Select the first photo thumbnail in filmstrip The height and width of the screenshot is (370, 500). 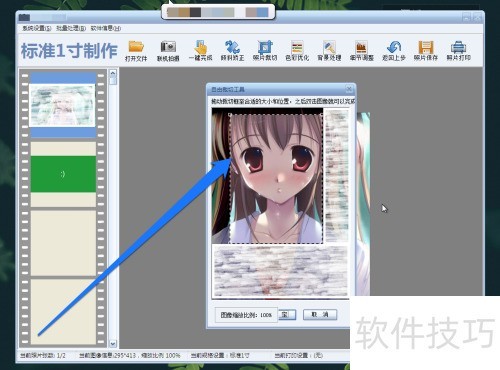click(x=63, y=105)
